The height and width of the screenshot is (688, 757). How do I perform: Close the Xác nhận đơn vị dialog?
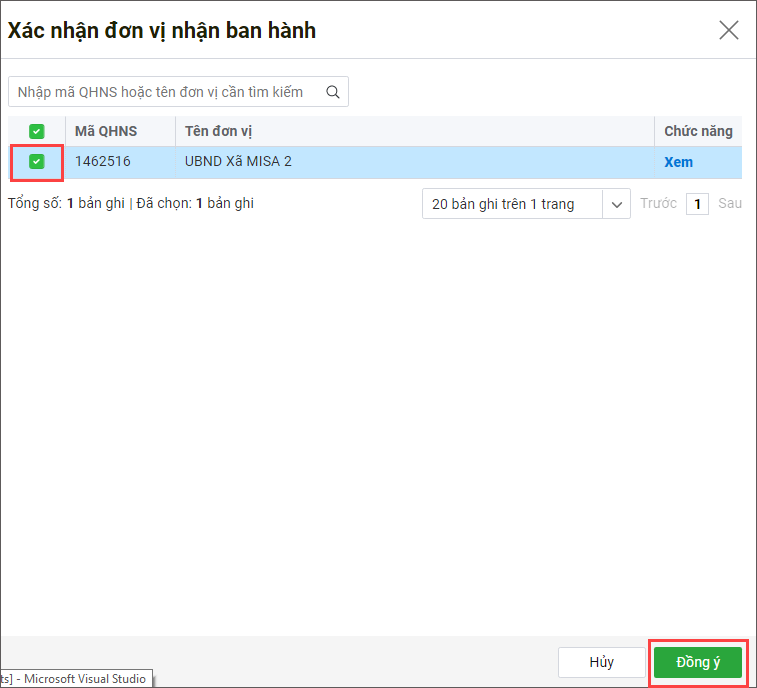point(729,30)
